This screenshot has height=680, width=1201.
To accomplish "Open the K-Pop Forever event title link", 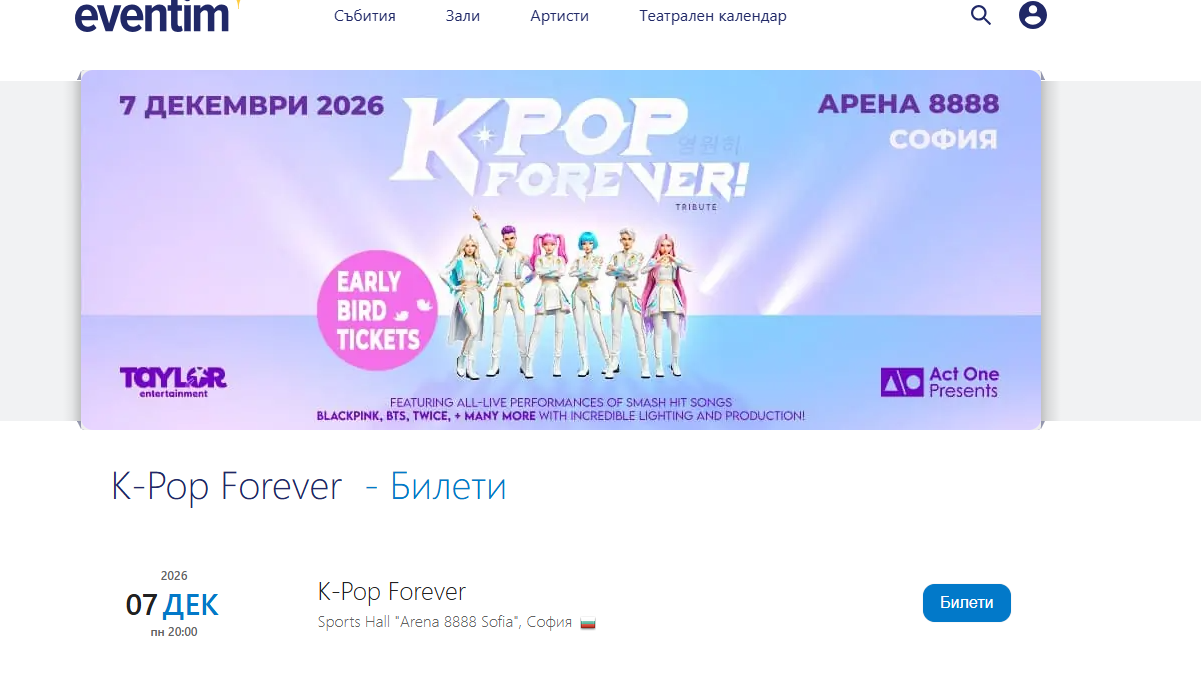I will [392, 591].
